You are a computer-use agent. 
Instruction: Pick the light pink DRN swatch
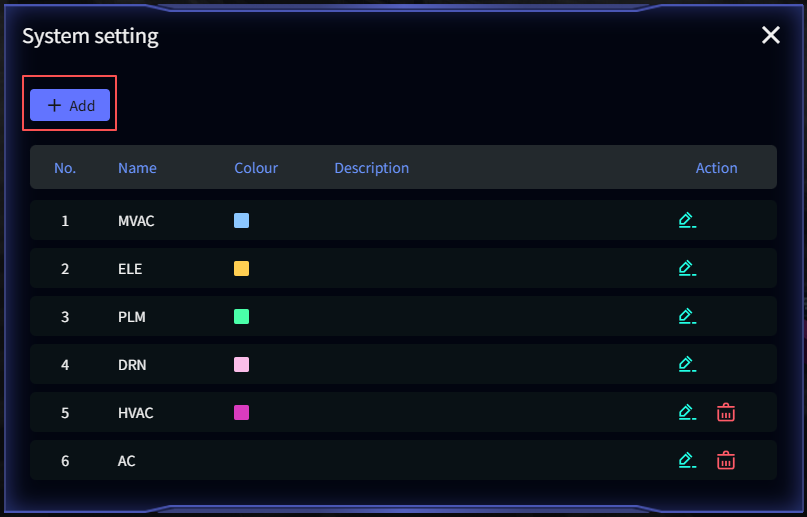pos(241,364)
